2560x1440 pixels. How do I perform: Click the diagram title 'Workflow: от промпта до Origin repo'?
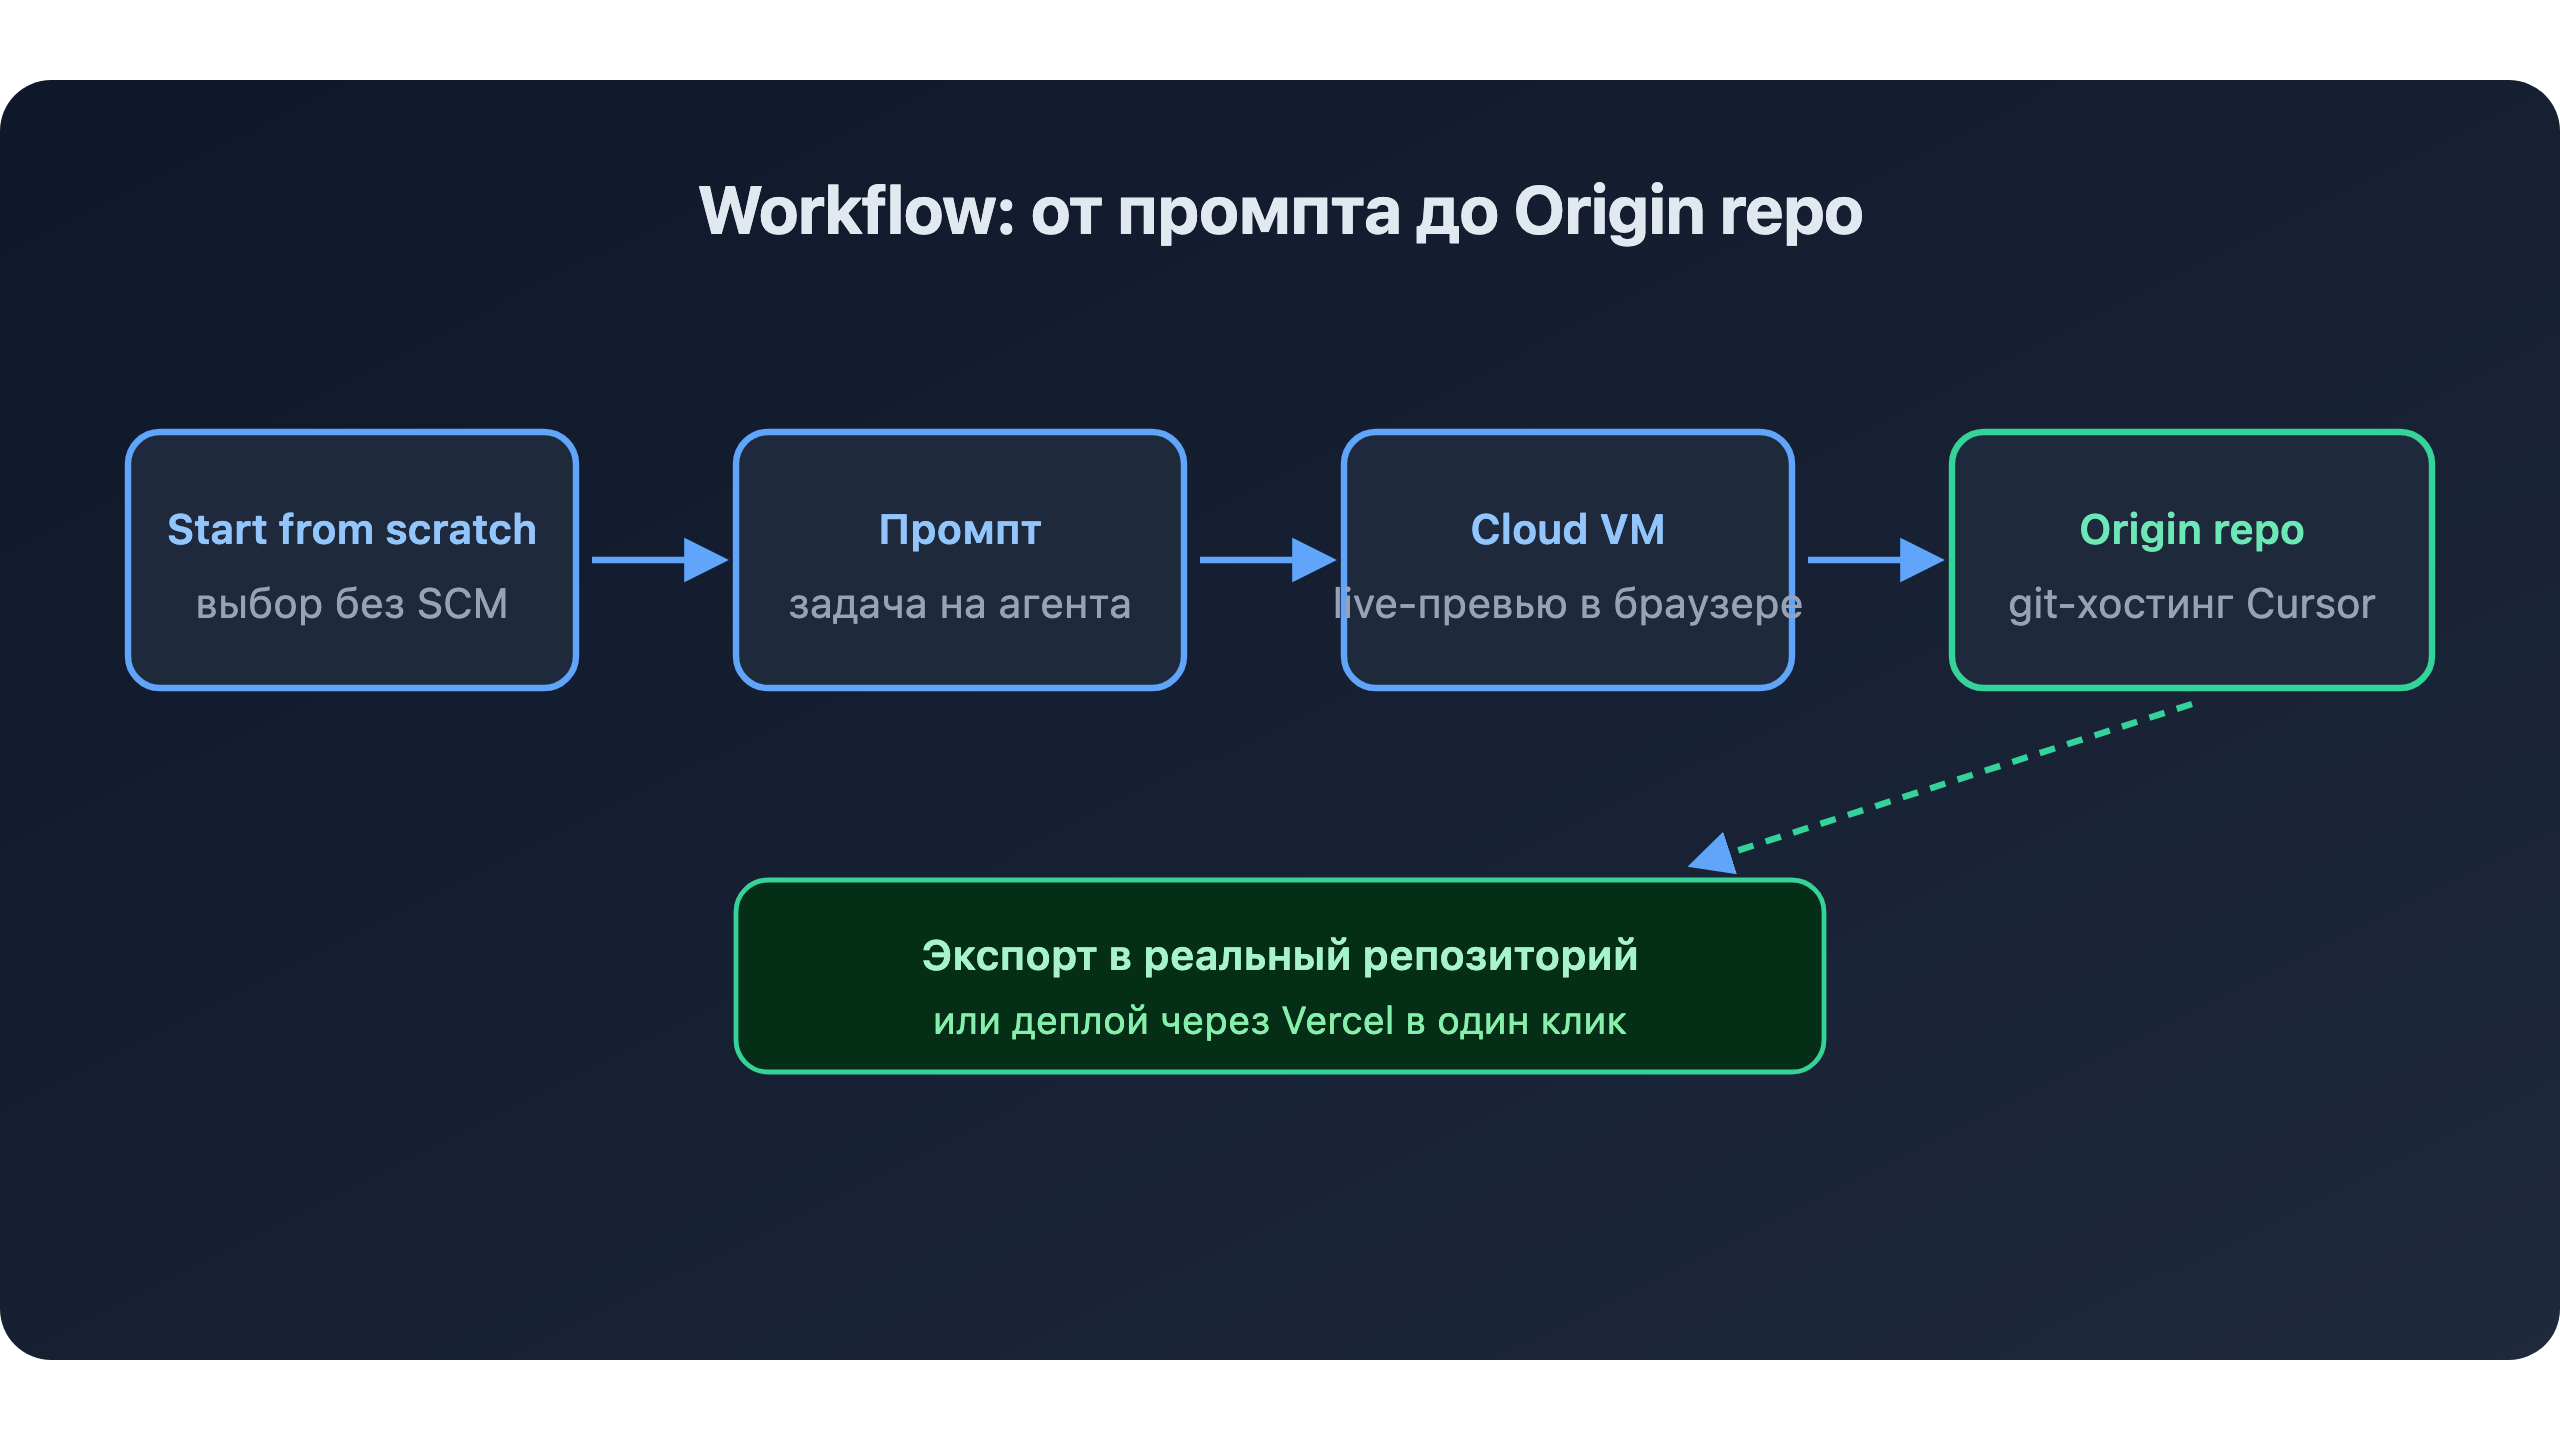tap(1280, 212)
